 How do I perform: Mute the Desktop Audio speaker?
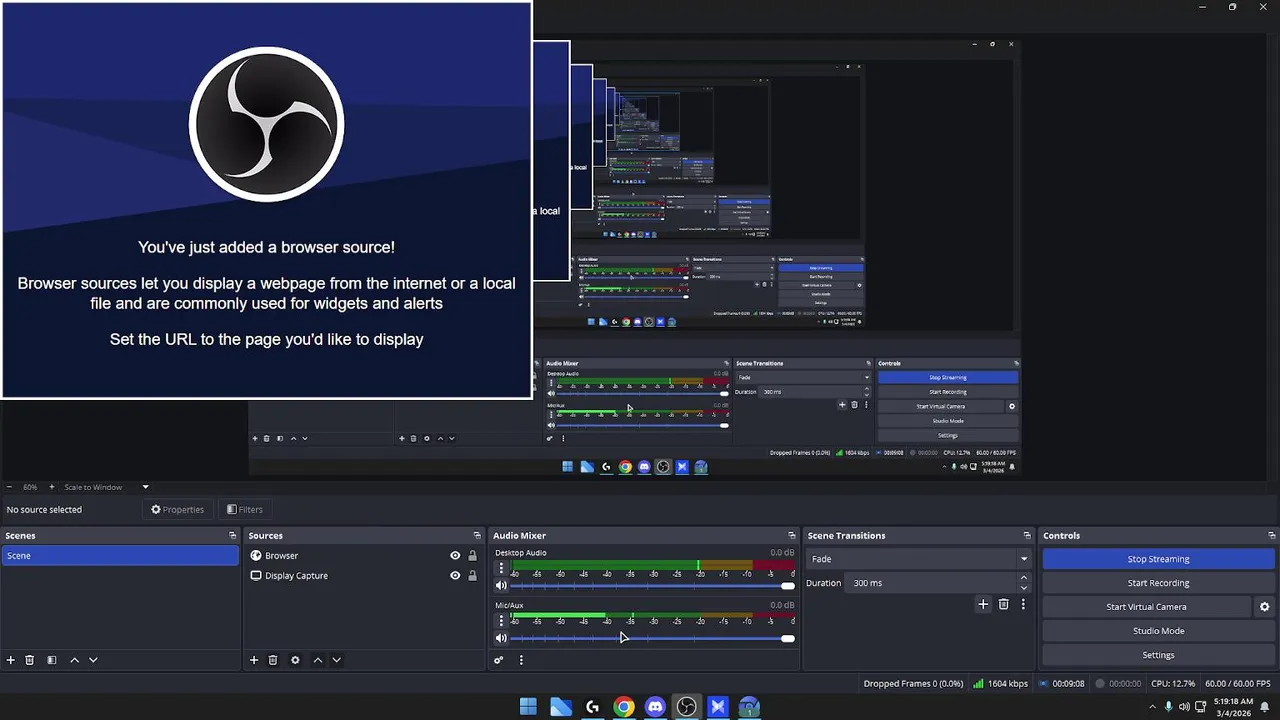501,586
